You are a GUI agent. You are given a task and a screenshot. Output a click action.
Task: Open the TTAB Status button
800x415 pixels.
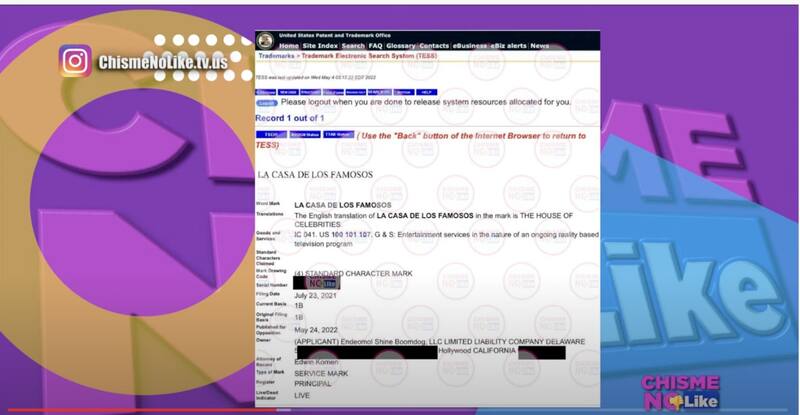338,134
